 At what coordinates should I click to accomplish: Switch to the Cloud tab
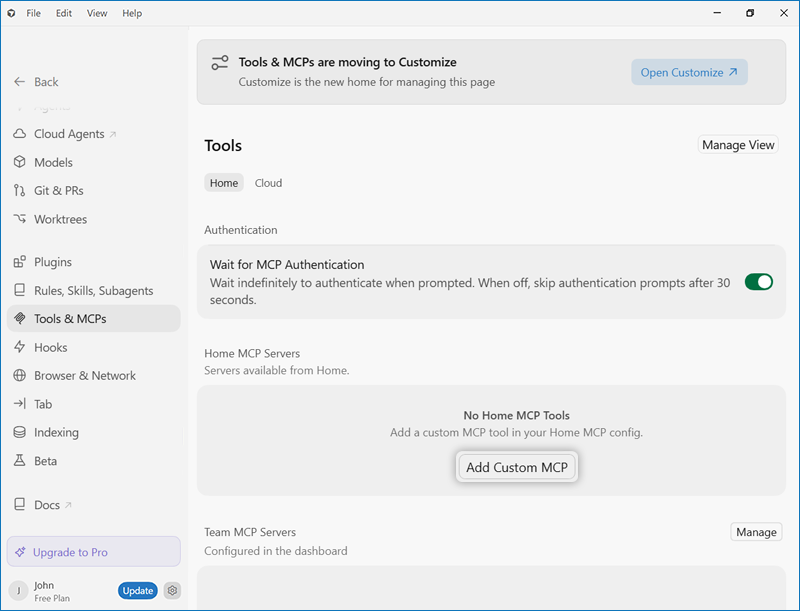pyautogui.click(x=268, y=183)
